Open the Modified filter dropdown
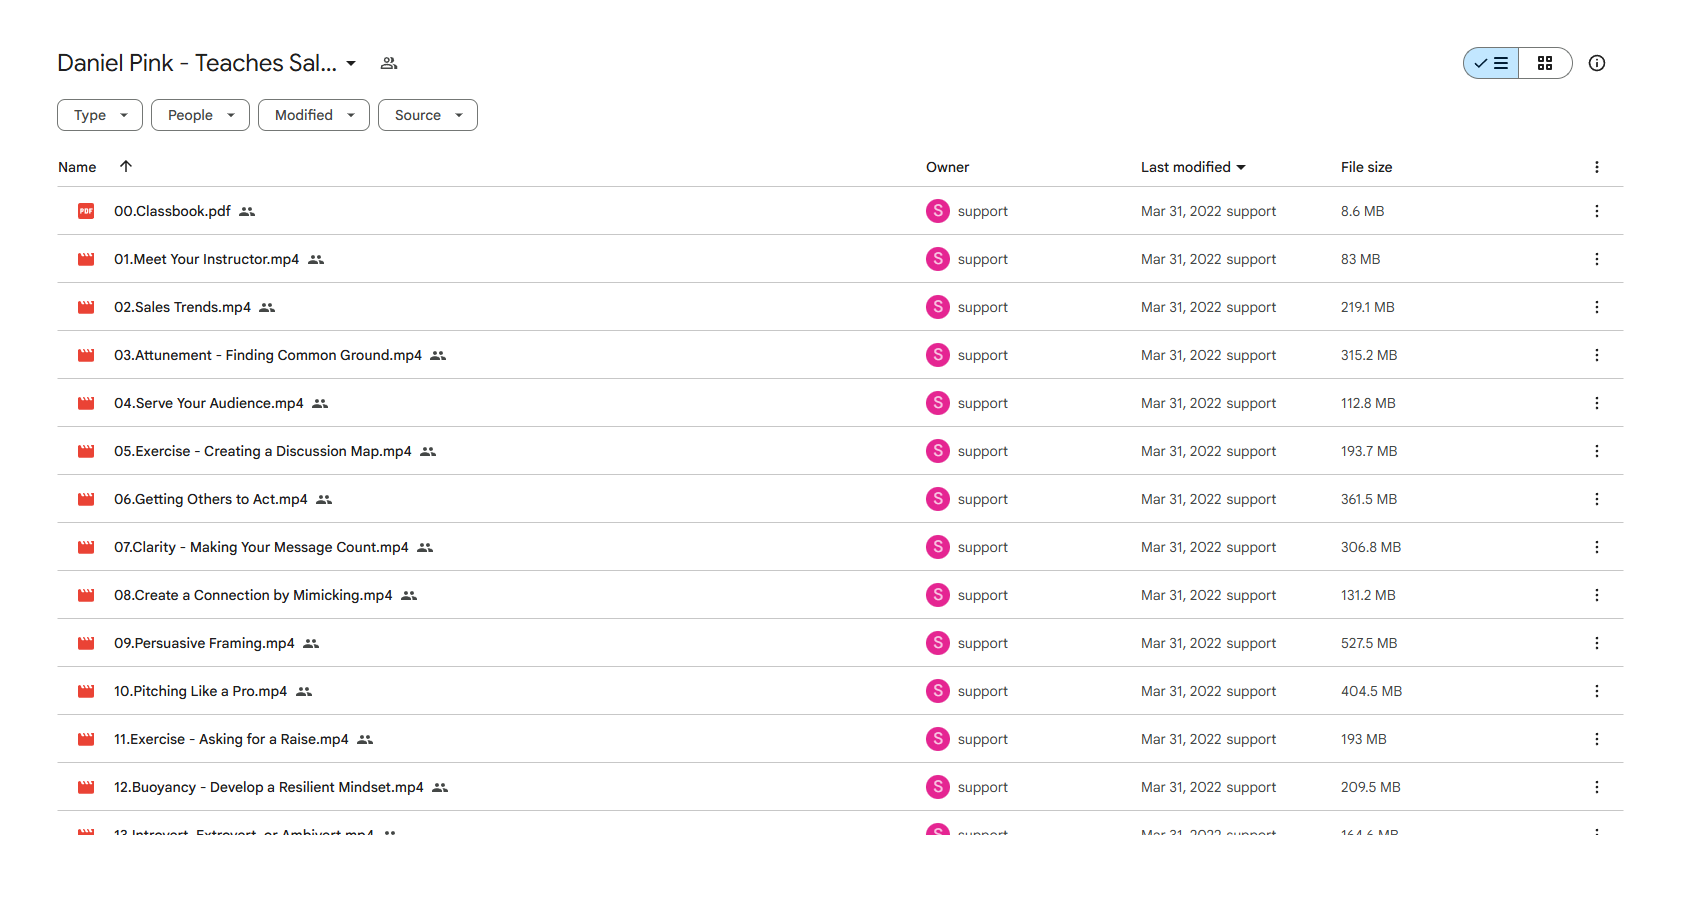The width and height of the screenshot is (1688, 904). [x=314, y=115]
